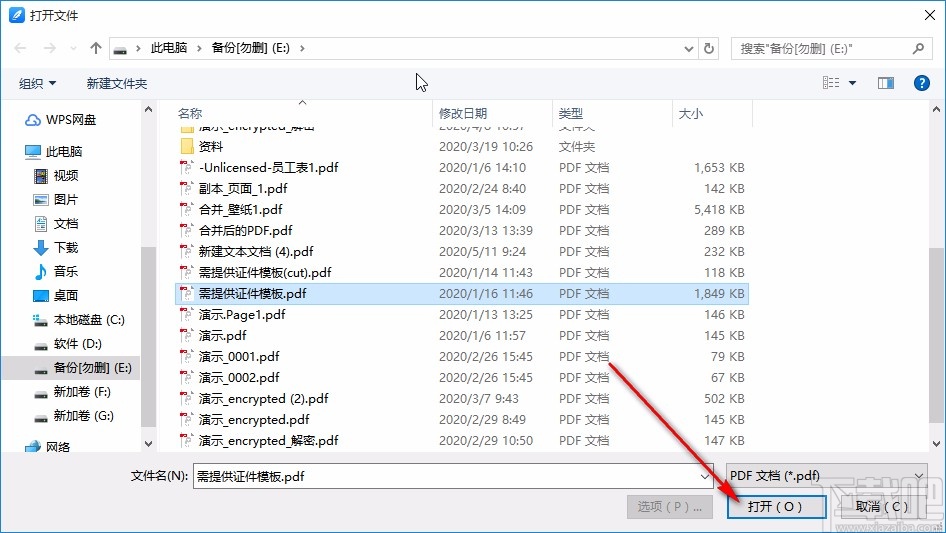Click the chevron after 备份[勿删] (E:) in path
Viewport: 946px width, 533px height.
(302, 48)
